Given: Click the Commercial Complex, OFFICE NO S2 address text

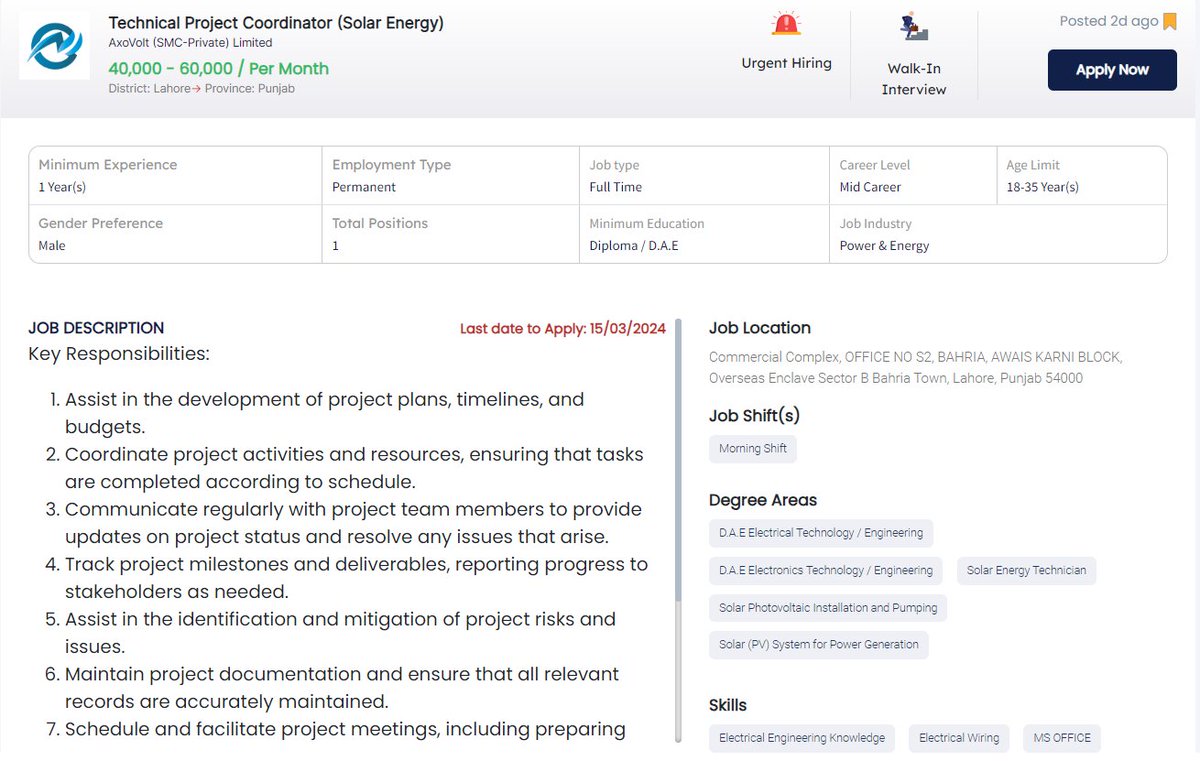Looking at the screenshot, I should tap(915, 367).
